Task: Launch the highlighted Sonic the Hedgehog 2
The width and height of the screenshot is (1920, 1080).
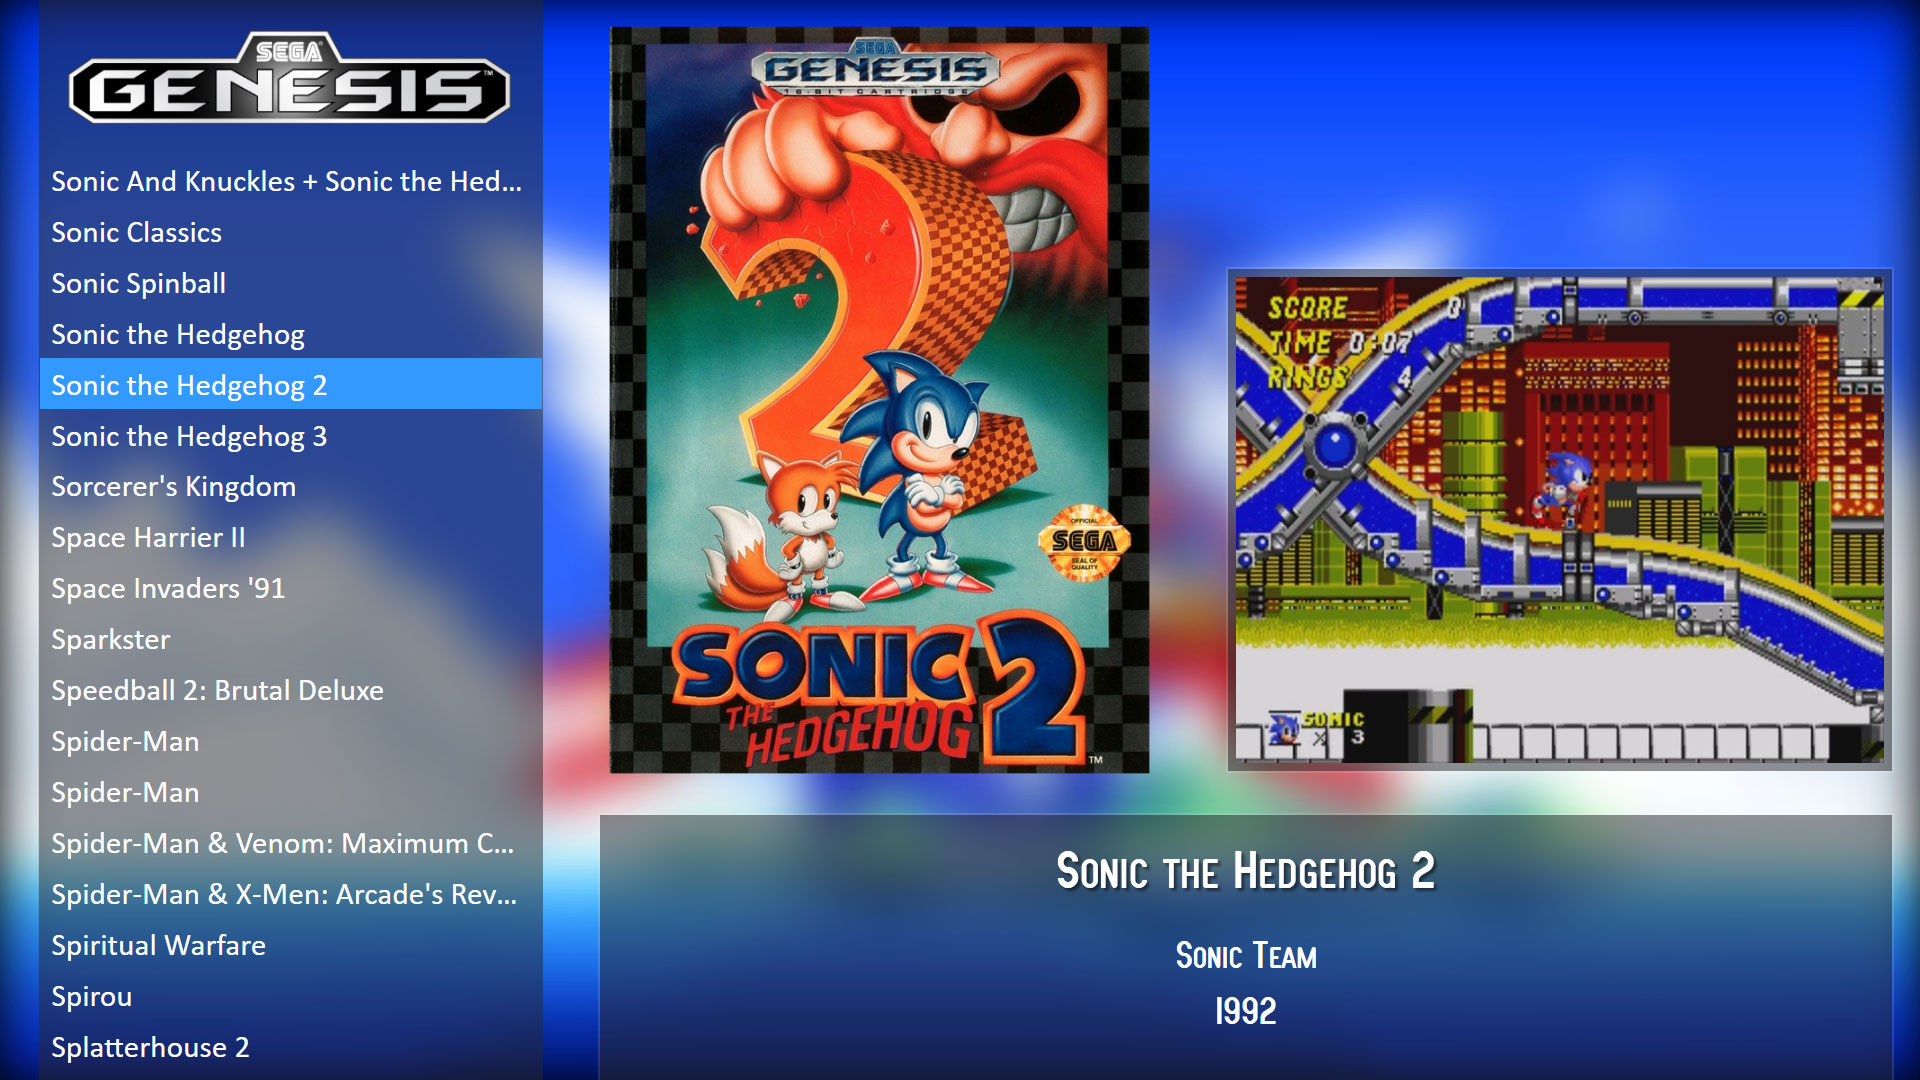Action: click(290, 384)
